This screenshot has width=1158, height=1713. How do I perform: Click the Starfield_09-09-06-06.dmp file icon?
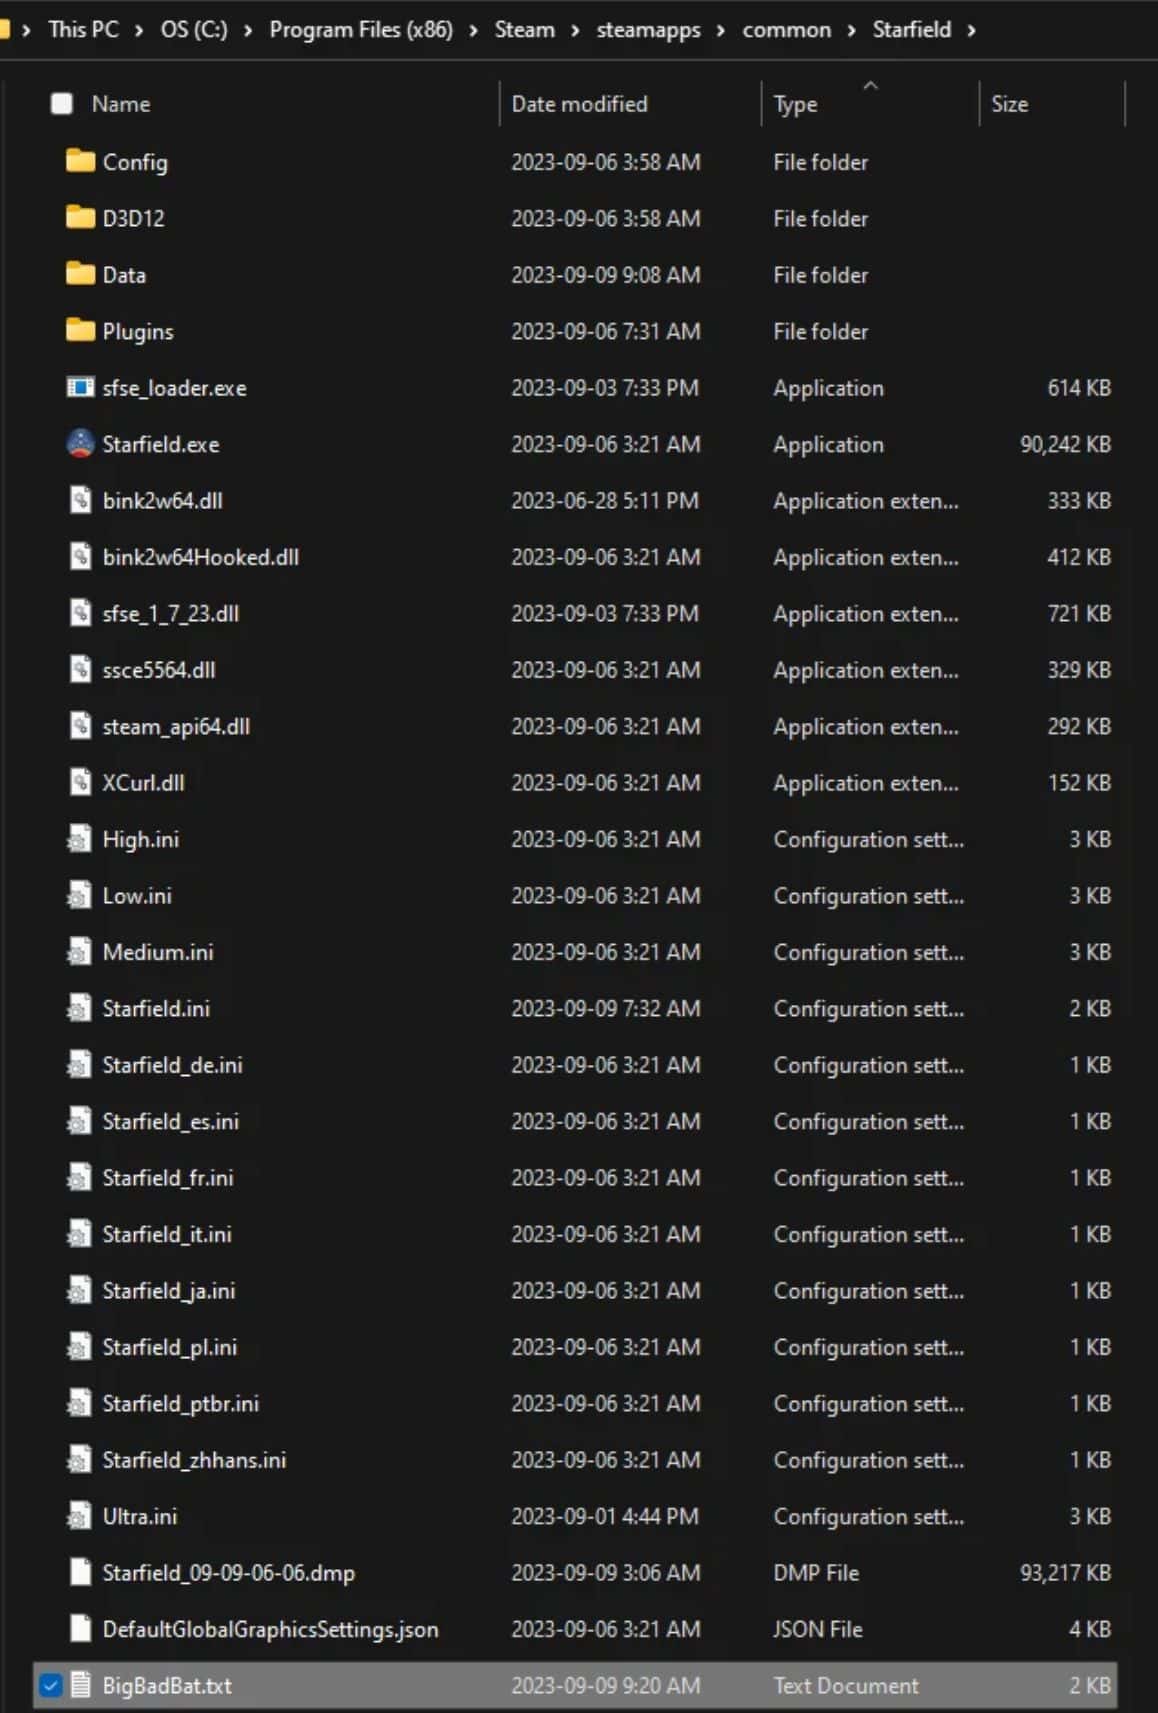[x=80, y=1573]
